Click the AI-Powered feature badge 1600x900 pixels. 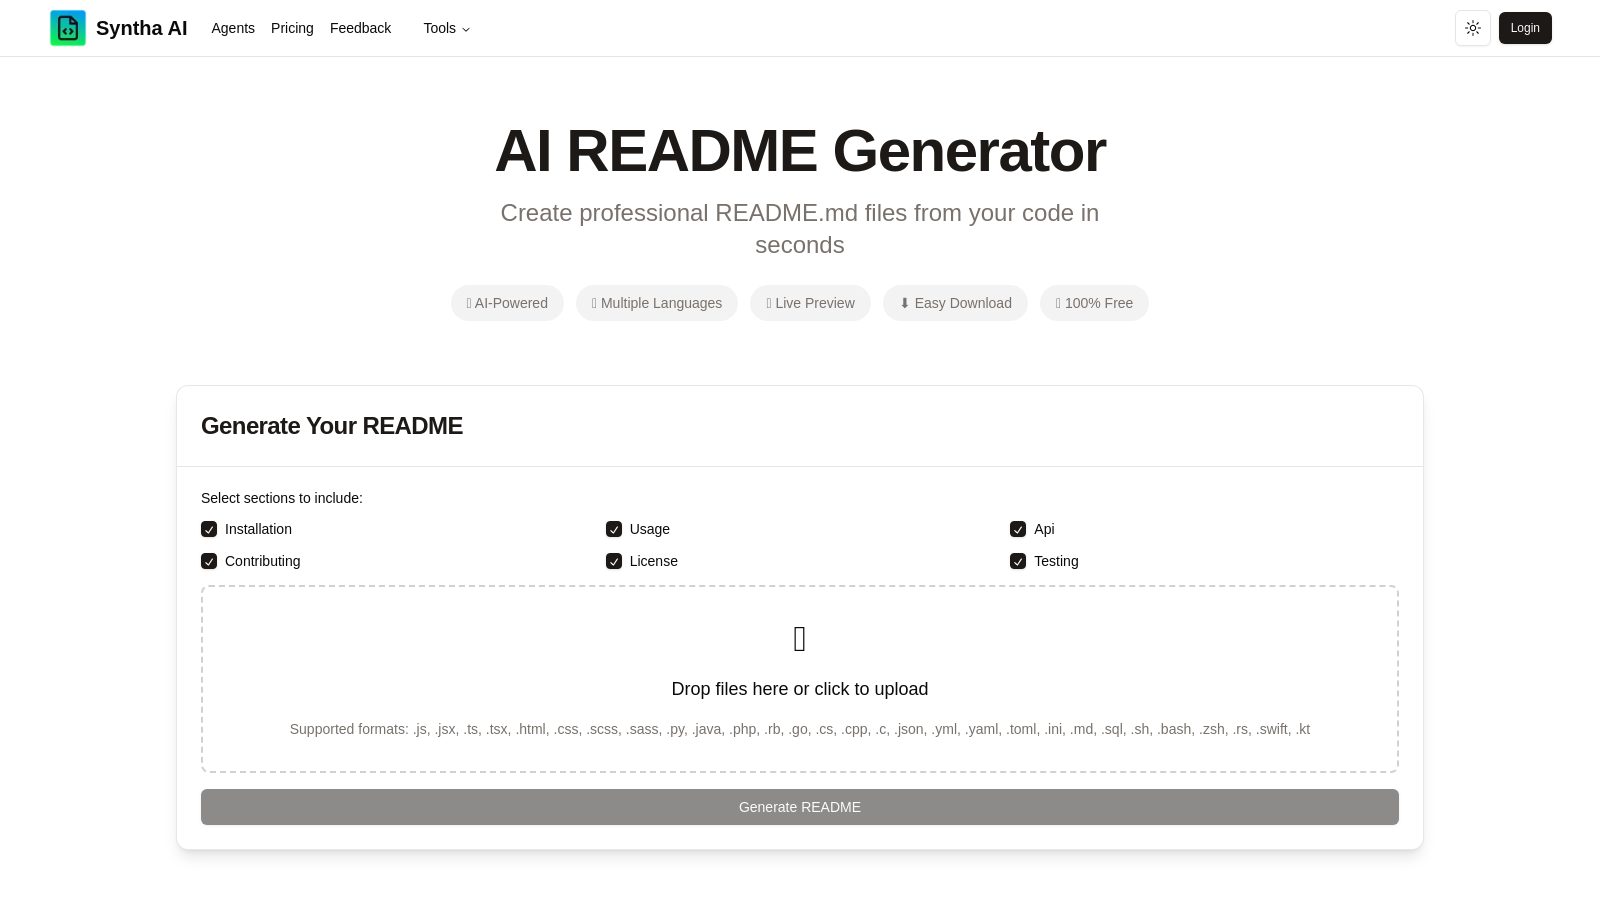(507, 303)
